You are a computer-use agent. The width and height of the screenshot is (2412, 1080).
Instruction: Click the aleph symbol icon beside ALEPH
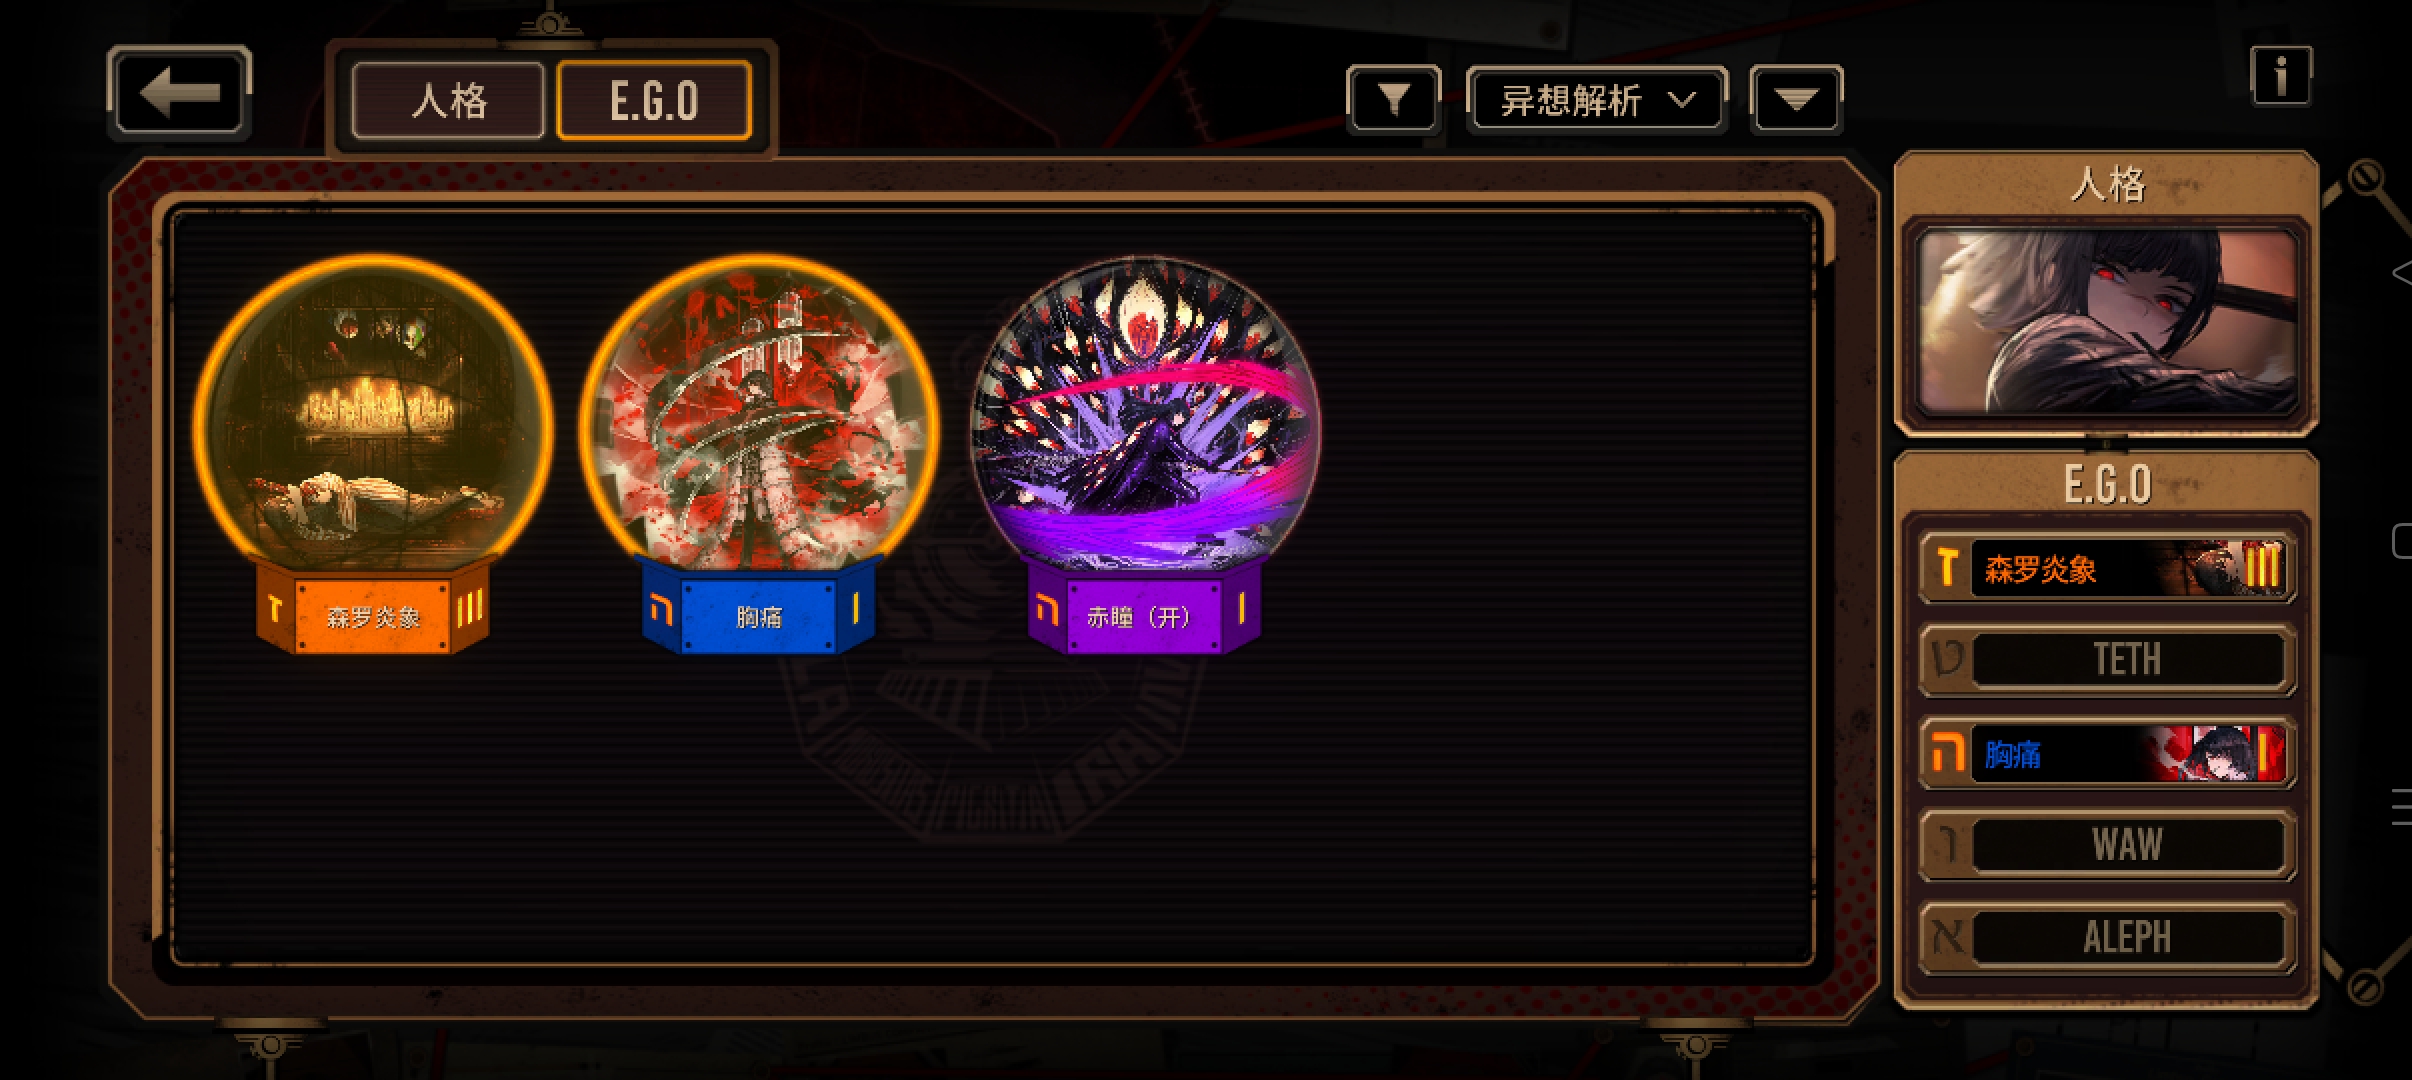1946,938
